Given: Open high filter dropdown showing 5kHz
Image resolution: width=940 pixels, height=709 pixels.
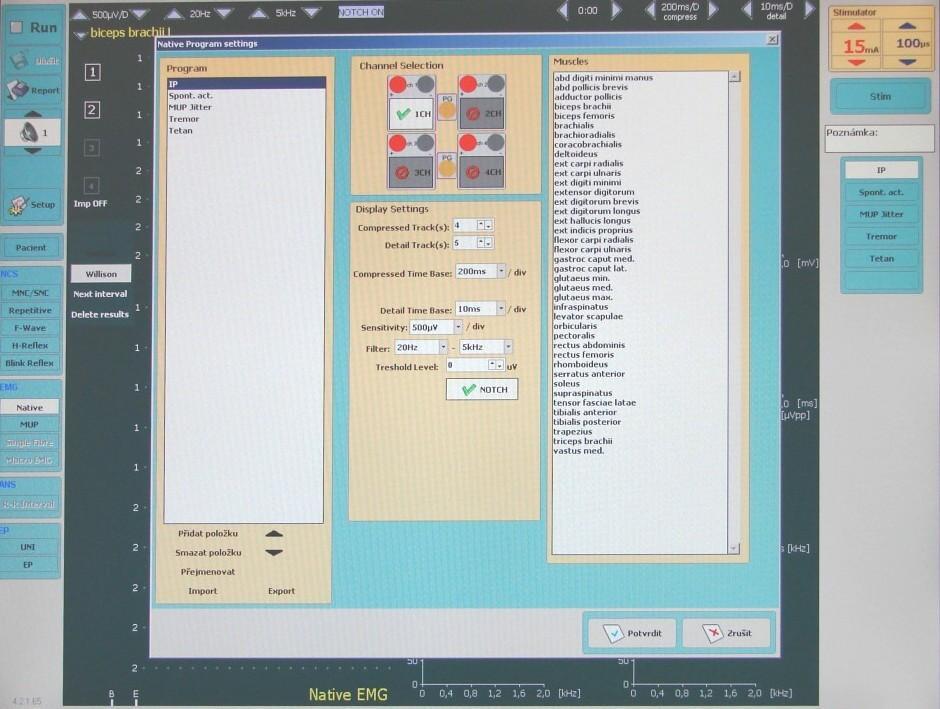Looking at the screenshot, I should click(508, 346).
